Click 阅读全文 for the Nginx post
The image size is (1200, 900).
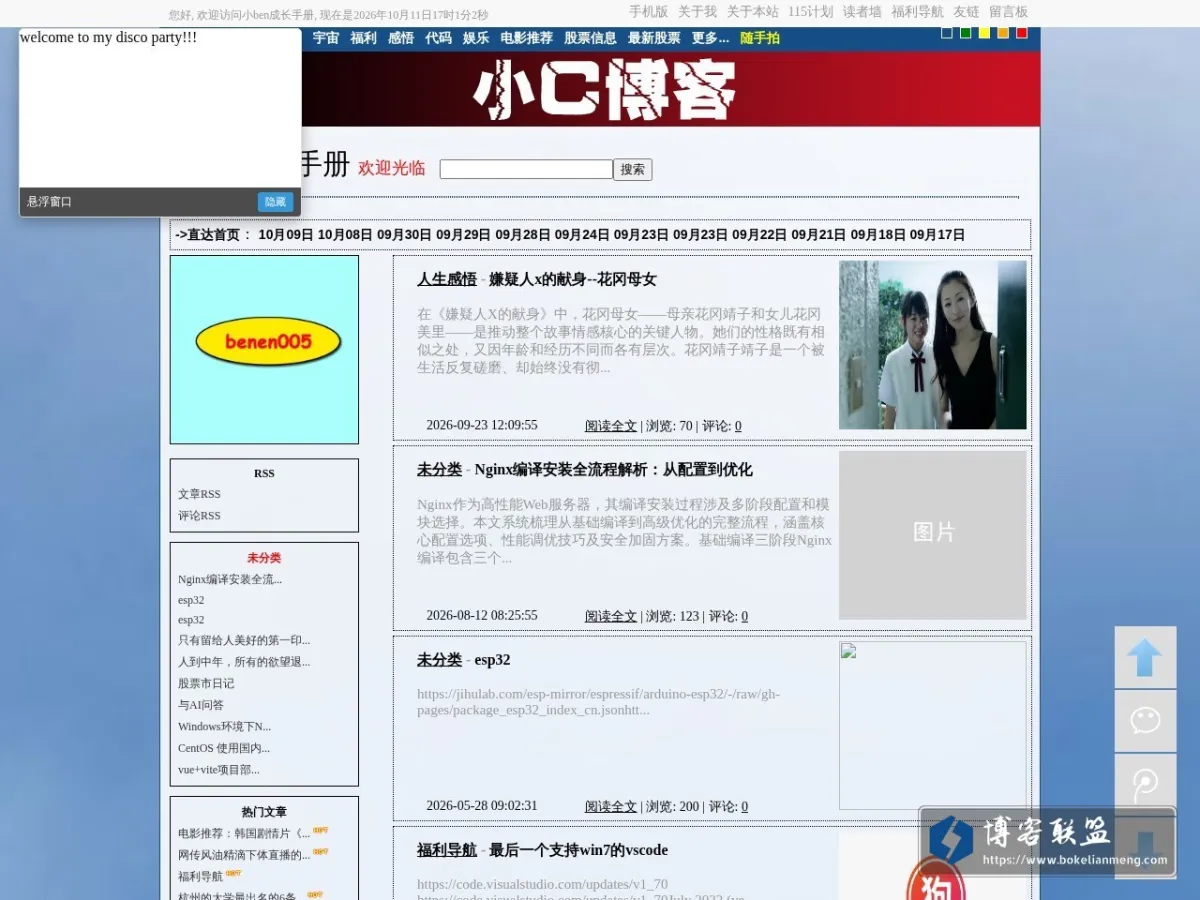611,616
